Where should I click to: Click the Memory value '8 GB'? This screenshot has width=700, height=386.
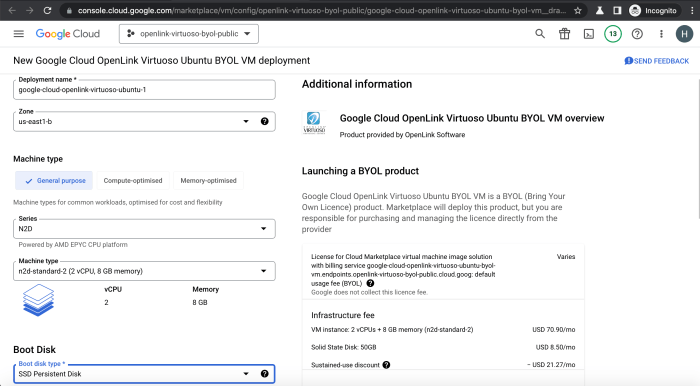[x=200, y=303]
